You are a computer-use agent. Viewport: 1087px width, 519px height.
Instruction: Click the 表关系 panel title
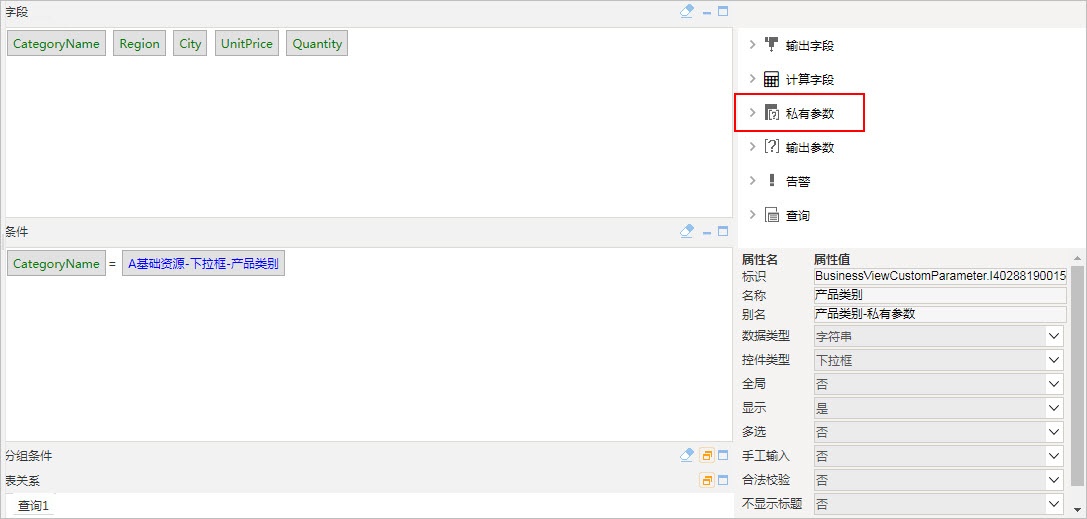pos(23,480)
